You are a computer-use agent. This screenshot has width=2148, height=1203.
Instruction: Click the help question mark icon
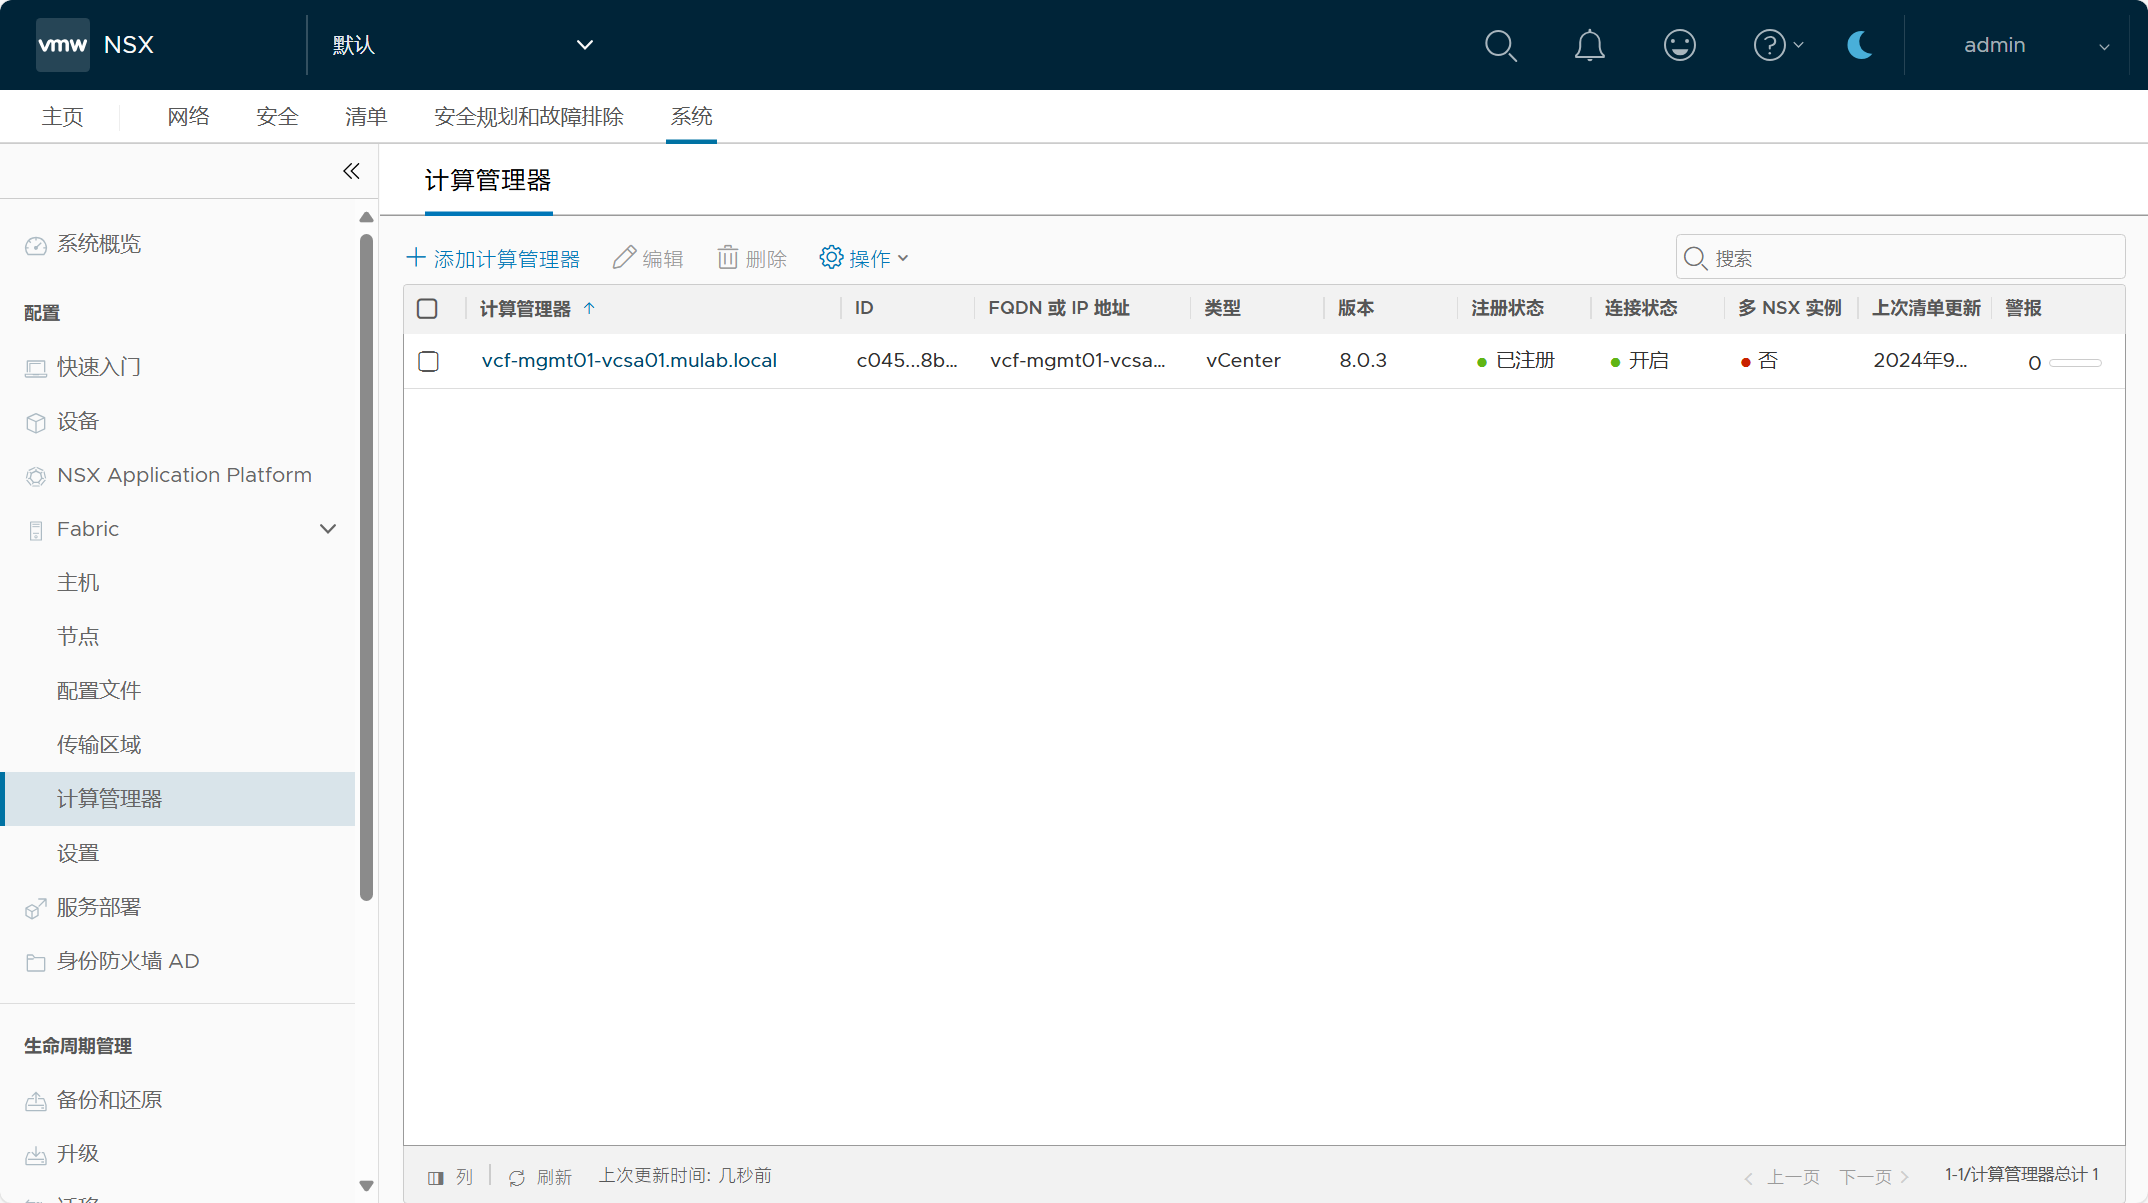[x=1769, y=46]
